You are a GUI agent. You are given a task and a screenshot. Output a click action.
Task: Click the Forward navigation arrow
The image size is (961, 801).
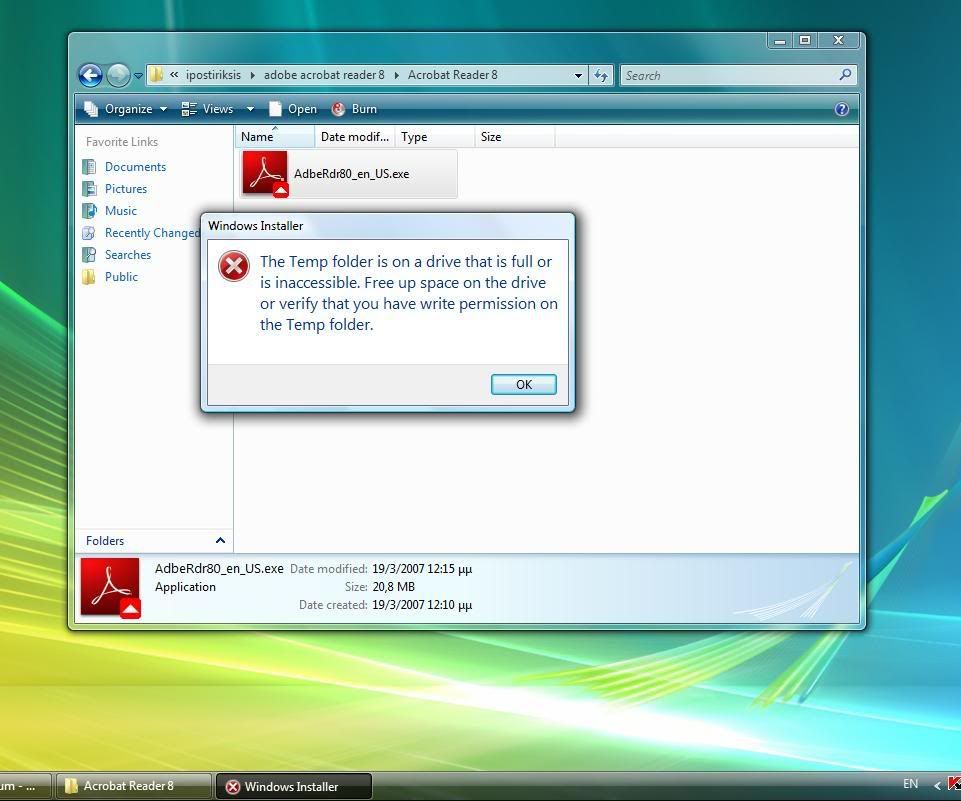[118, 75]
